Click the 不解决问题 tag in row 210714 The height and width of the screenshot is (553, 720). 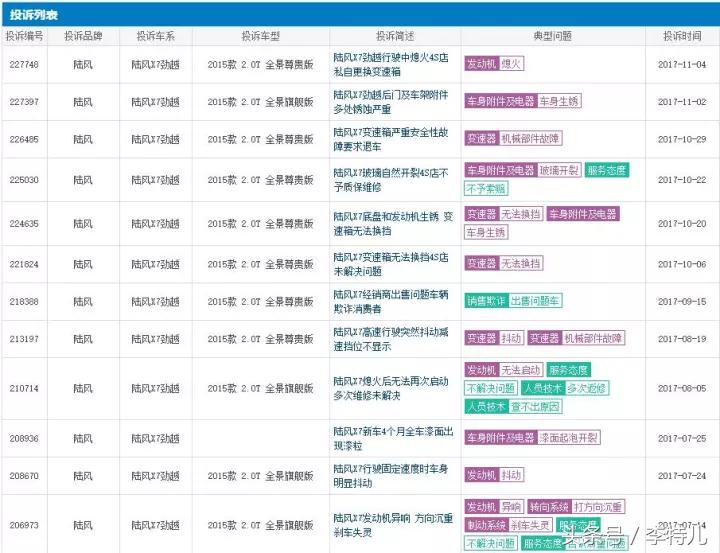tap(491, 388)
